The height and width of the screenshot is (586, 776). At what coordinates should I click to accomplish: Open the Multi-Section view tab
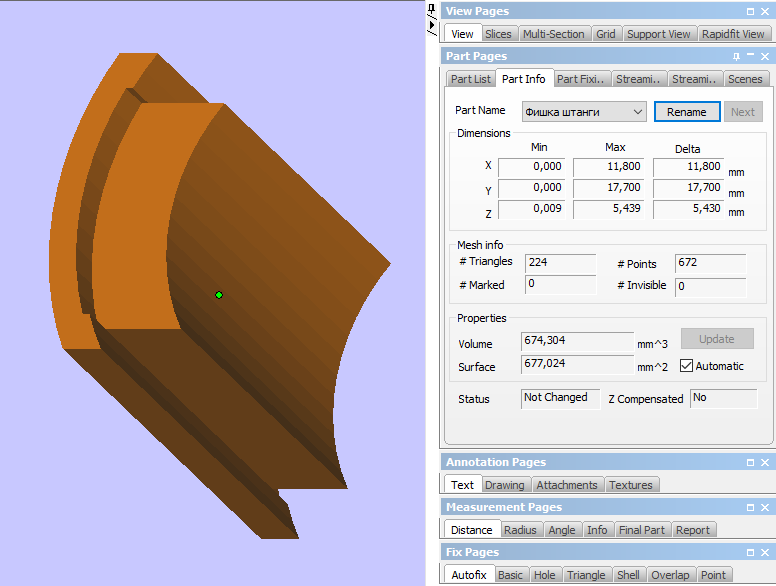(553, 34)
